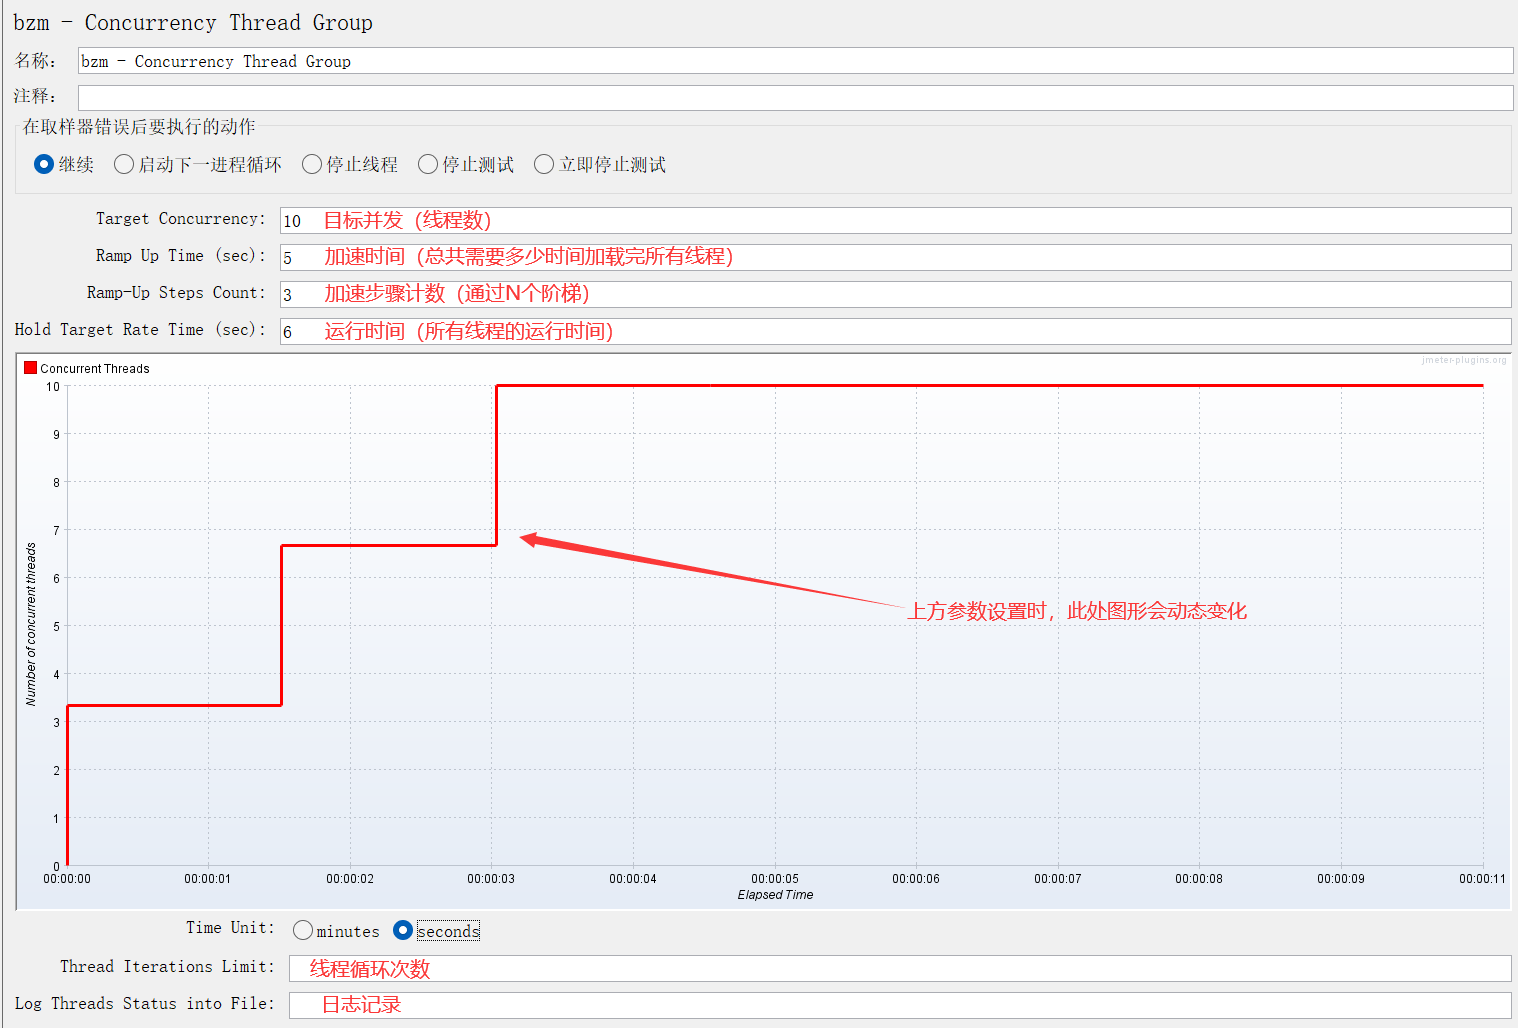Screen dimensions: 1518x1028
Task: Click the Hold Target Rate Time field
Action: (x=895, y=331)
